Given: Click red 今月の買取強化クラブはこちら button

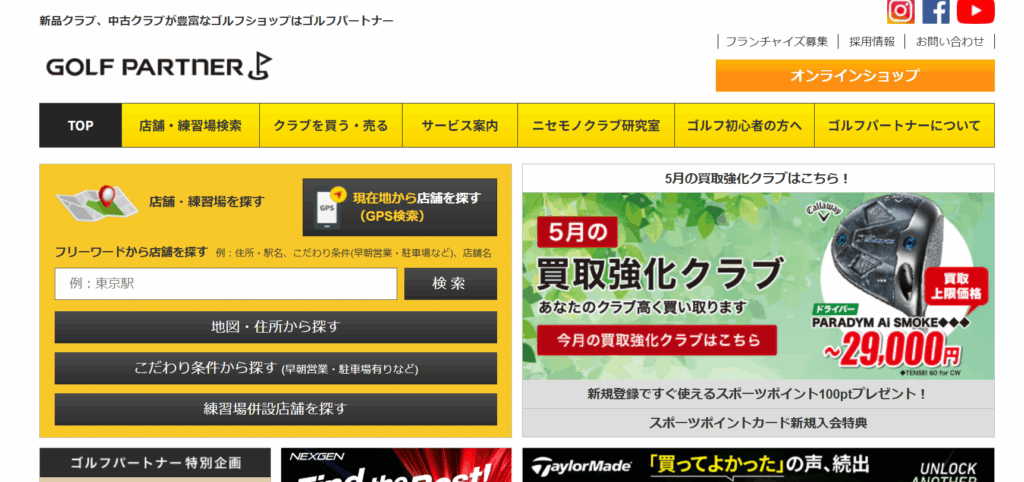Looking at the screenshot, I should click(657, 340).
